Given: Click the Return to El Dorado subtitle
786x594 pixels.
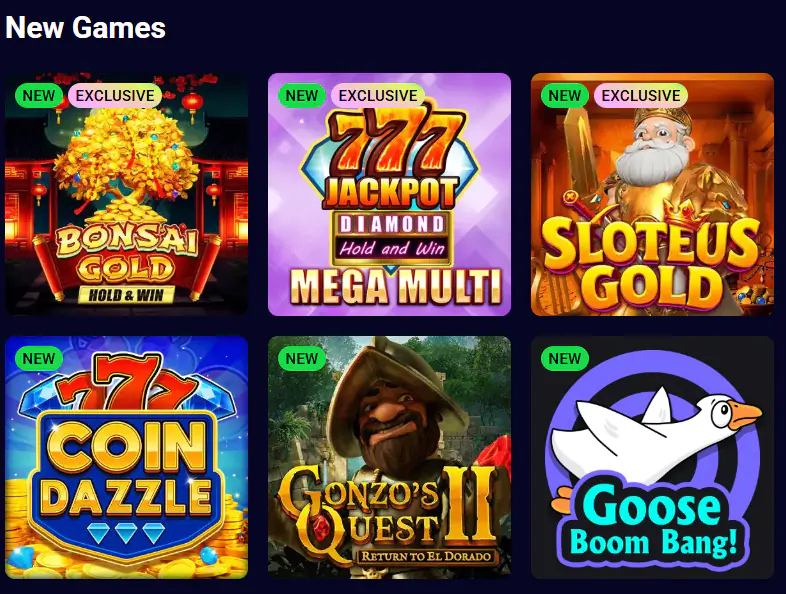Looking at the screenshot, I should (x=426, y=556).
